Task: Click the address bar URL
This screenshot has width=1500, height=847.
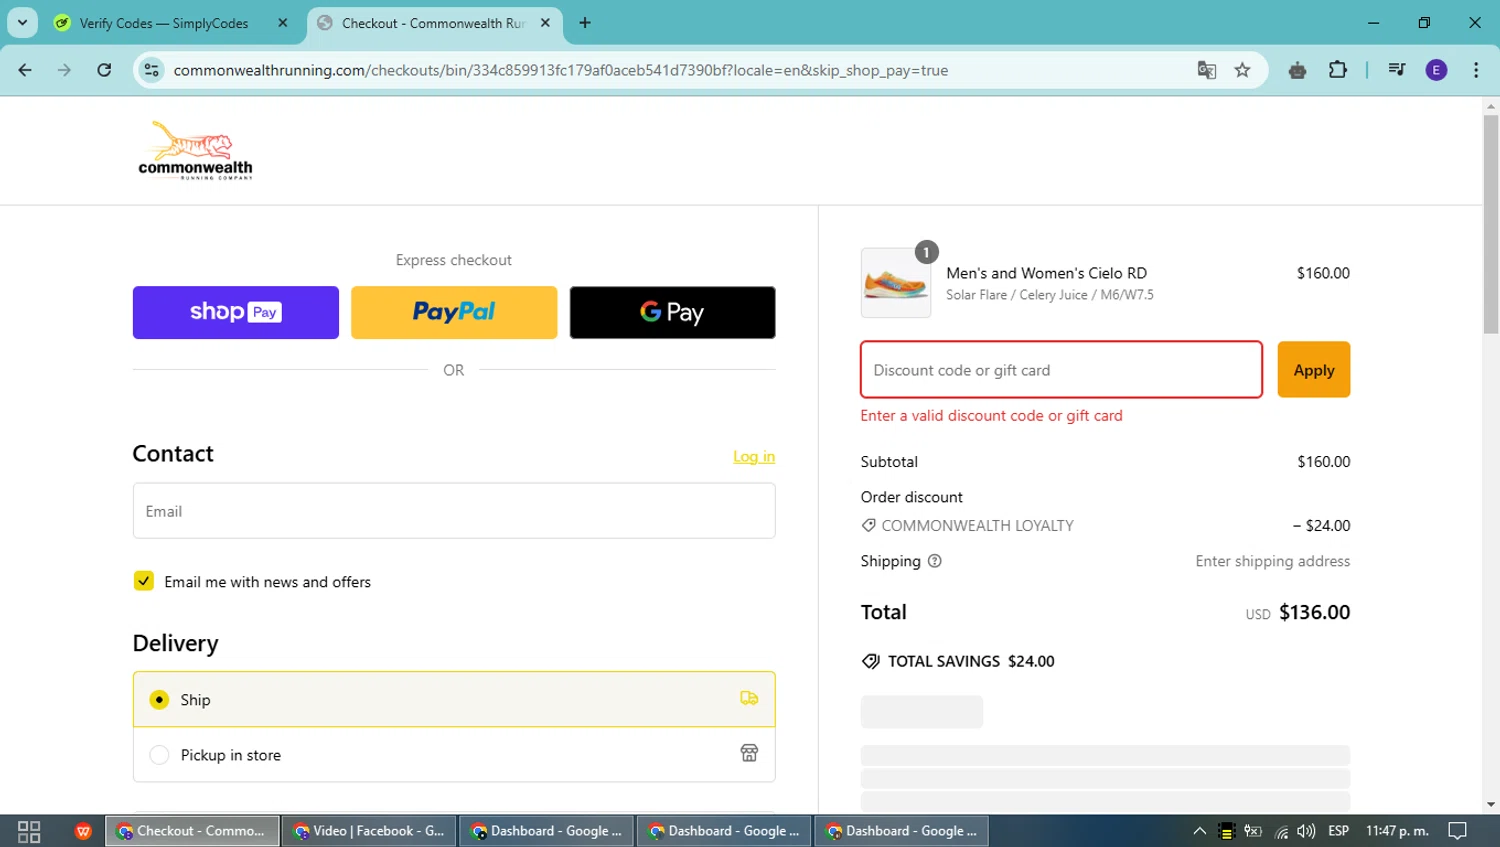Action: pyautogui.click(x=560, y=70)
